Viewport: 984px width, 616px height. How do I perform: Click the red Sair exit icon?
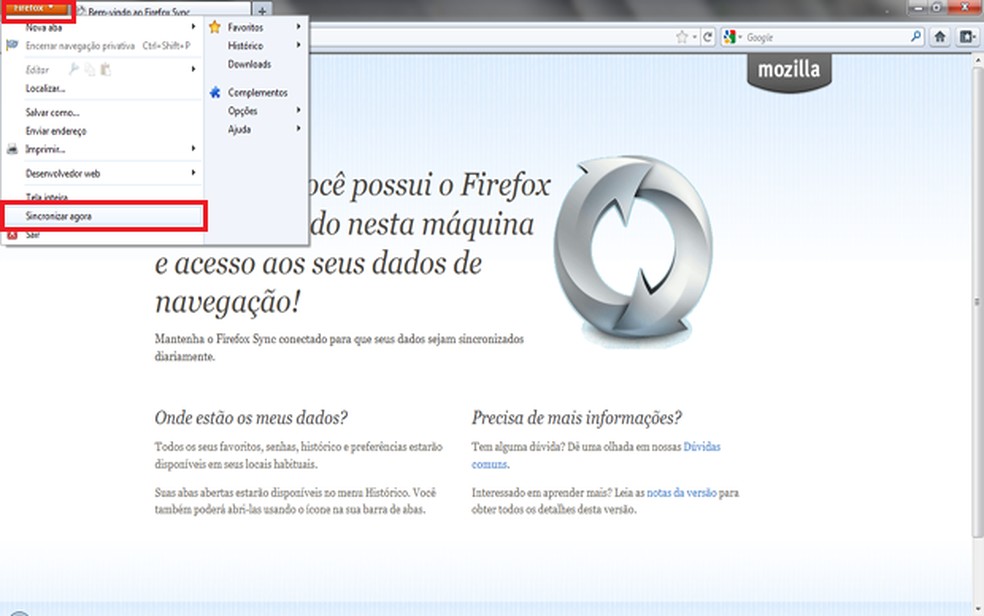pos(12,235)
